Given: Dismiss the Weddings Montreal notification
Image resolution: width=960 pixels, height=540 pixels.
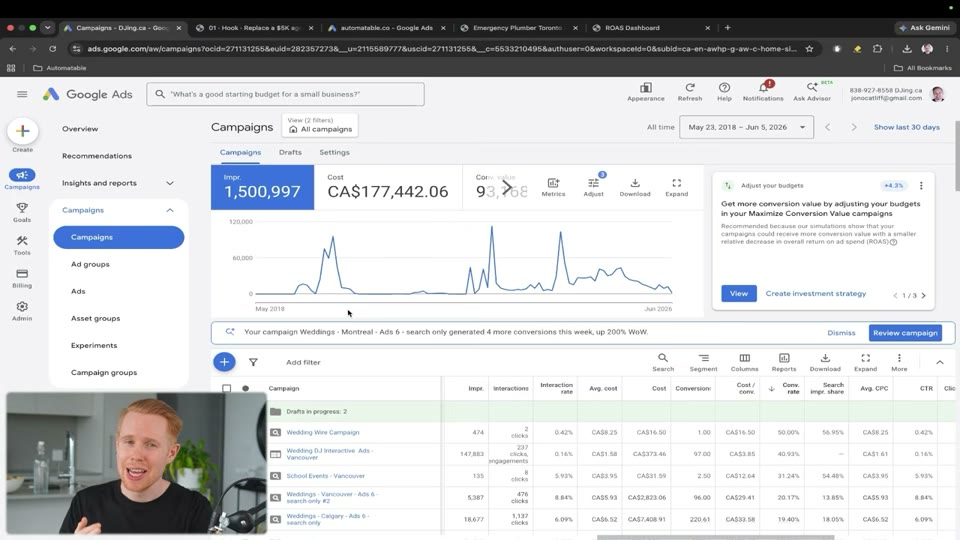Looking at the screenshot, I should click(x=841, y=332).
